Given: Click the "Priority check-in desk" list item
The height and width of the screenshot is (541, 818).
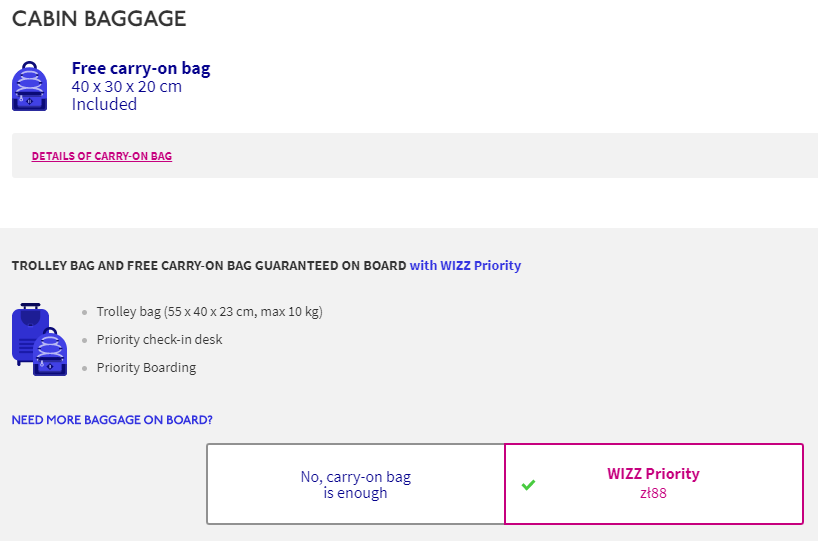Looking at the screenshot, I should tap(159, 340).
